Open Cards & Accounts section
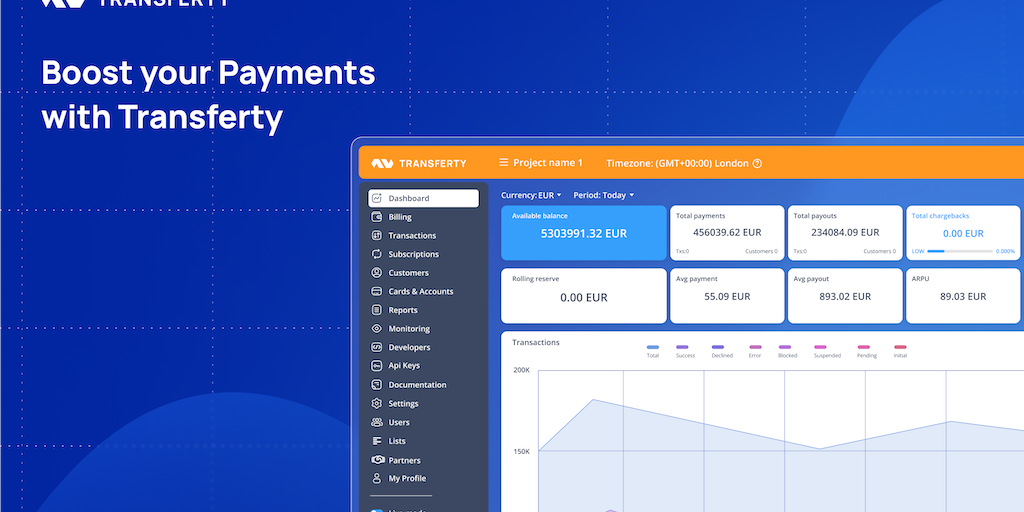This screenshot has height=512, width=1024. coord(421,291)
